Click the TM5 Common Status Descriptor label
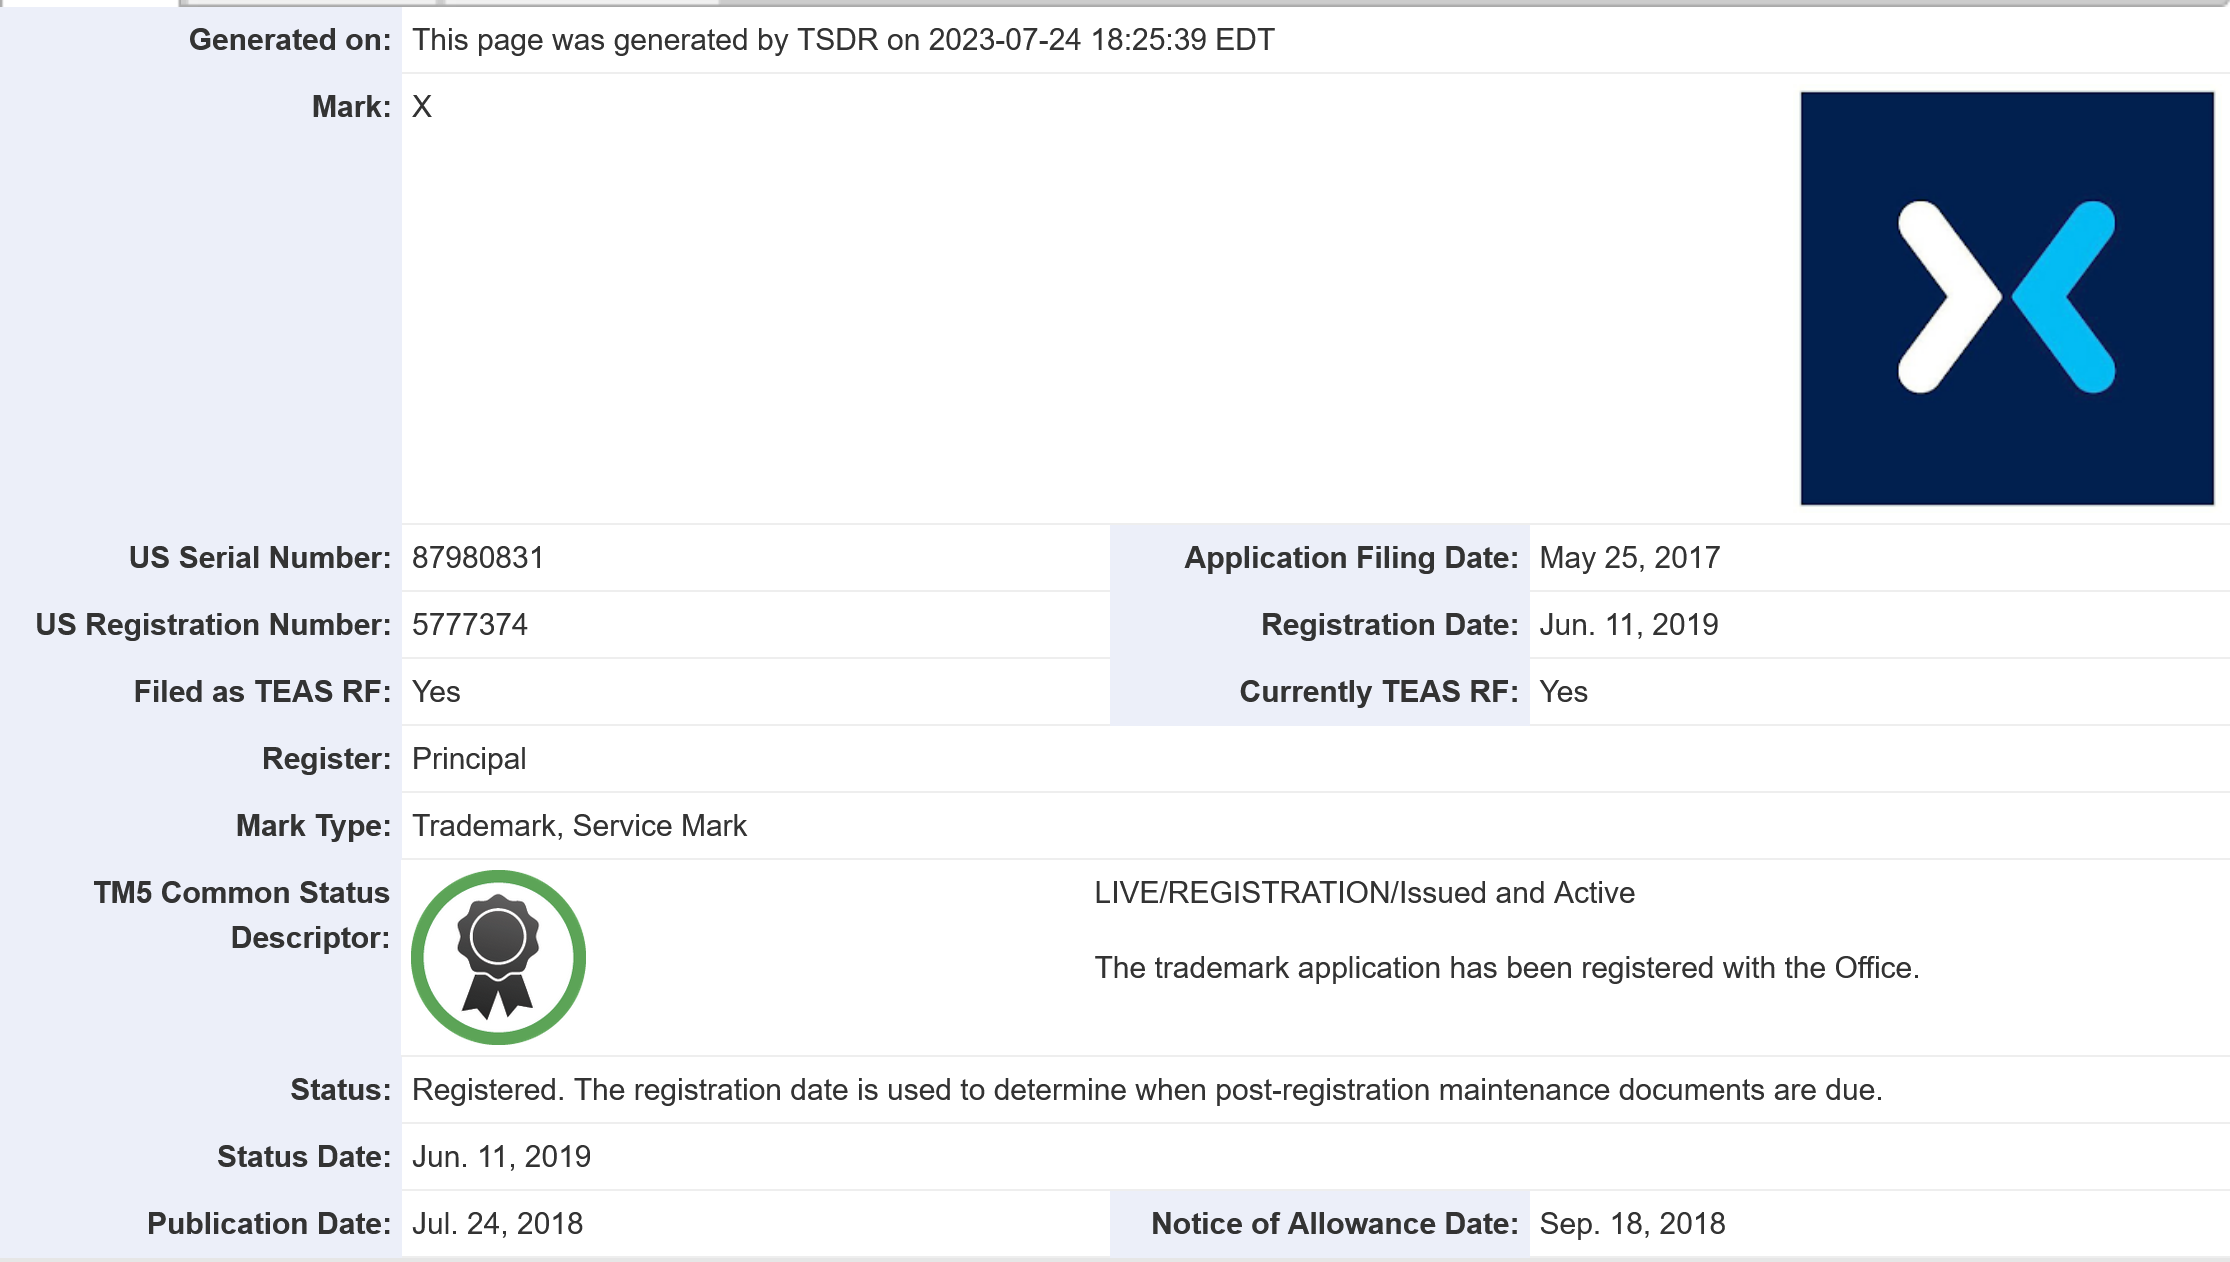This screenshot has width=2230, height=1262. [x=241, y=915]
